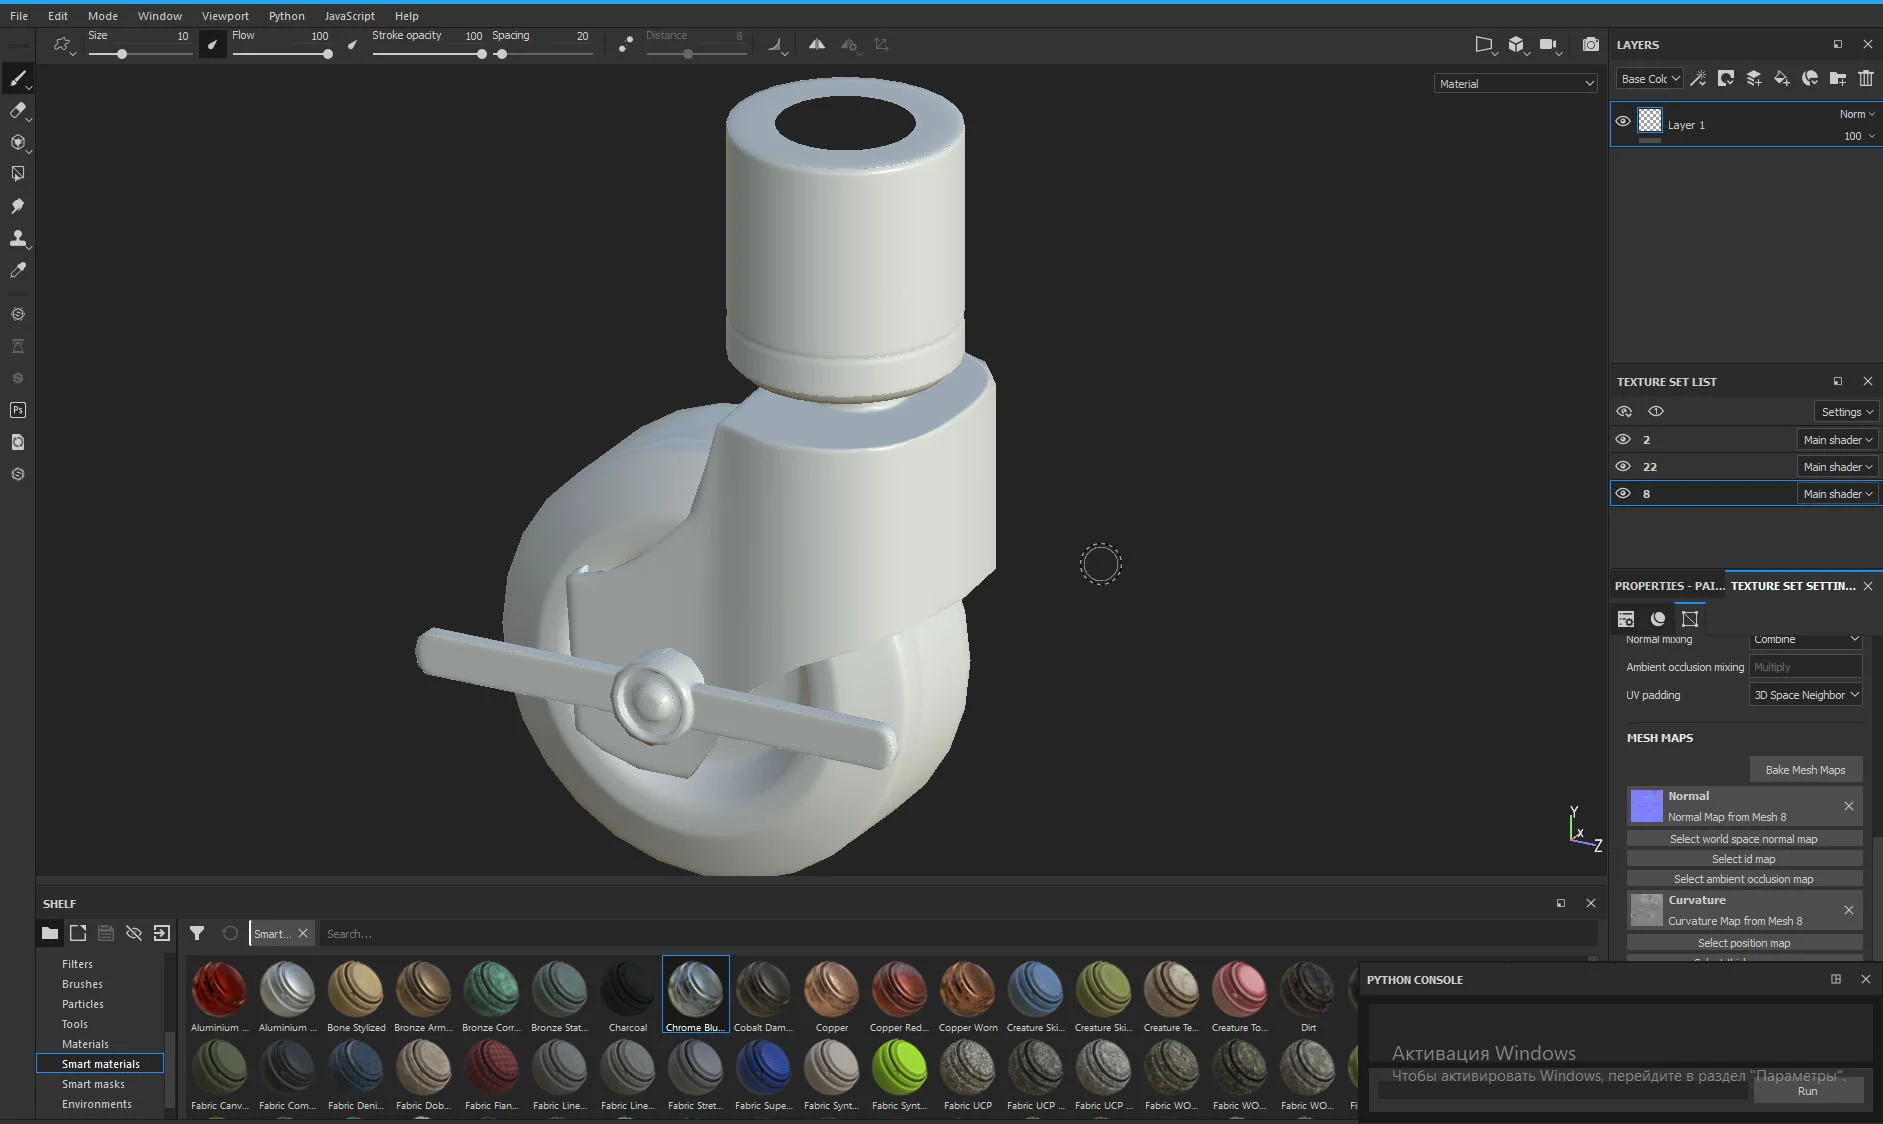The width and height of the screenshot is (1883, 1124).
Task: Open Main shader dropdown for set 22
Action: tap(1837, 467)
